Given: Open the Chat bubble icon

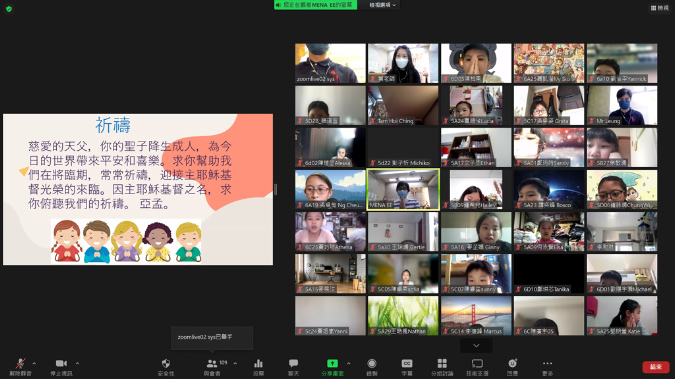Looking at the screenshot, I should point(294,363).
